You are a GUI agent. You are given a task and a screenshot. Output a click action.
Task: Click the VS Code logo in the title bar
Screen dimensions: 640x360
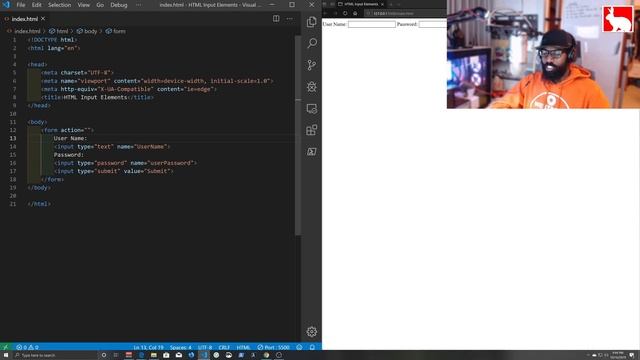[x=6, y=5]
